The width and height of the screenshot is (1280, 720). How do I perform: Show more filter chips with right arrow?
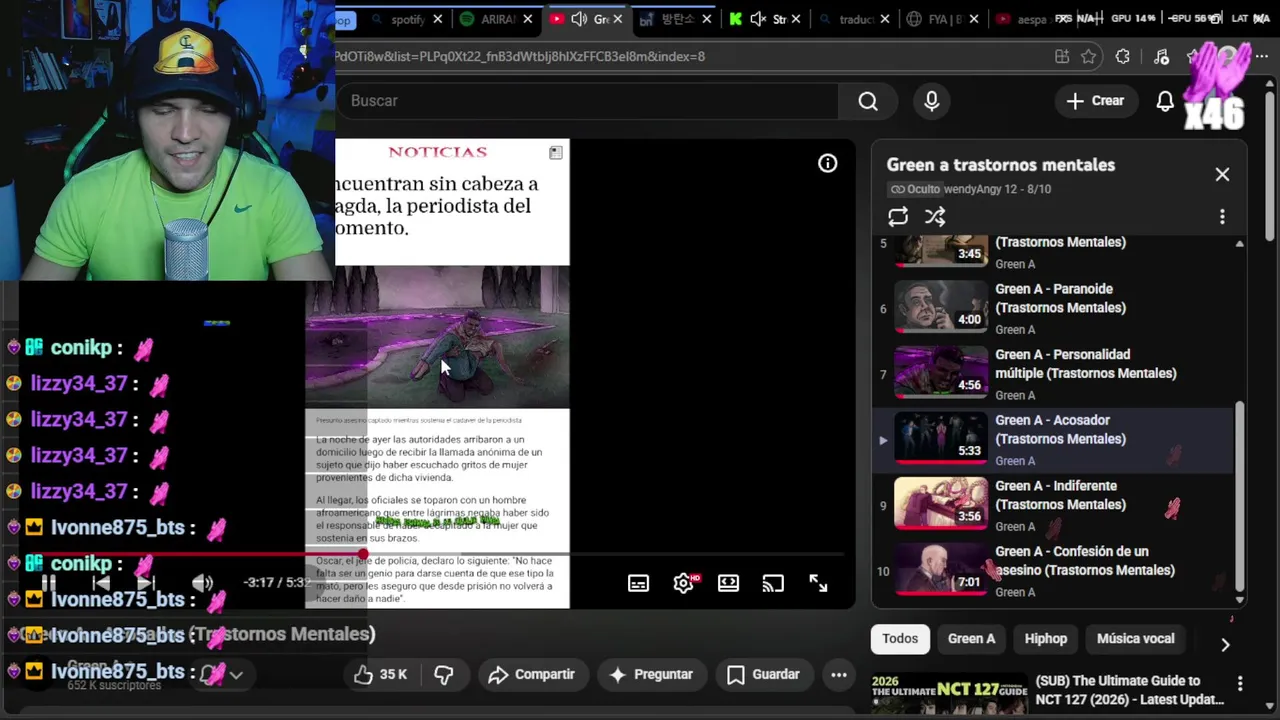1225,644
